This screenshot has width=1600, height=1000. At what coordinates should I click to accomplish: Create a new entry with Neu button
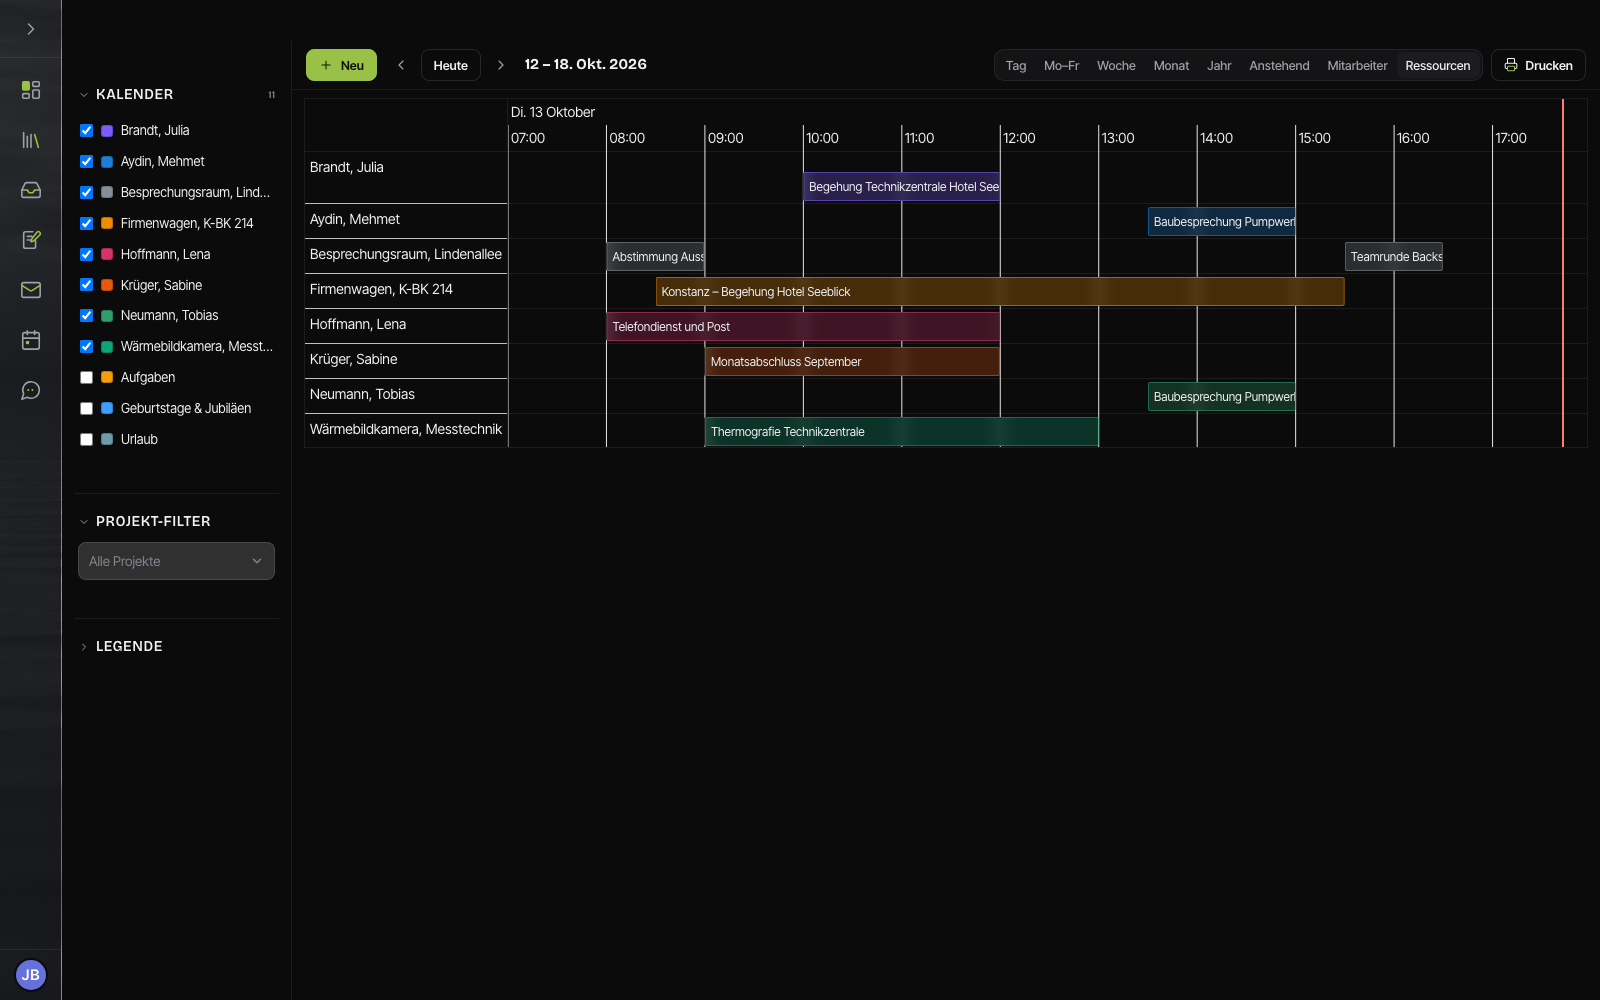coord(341,65)
